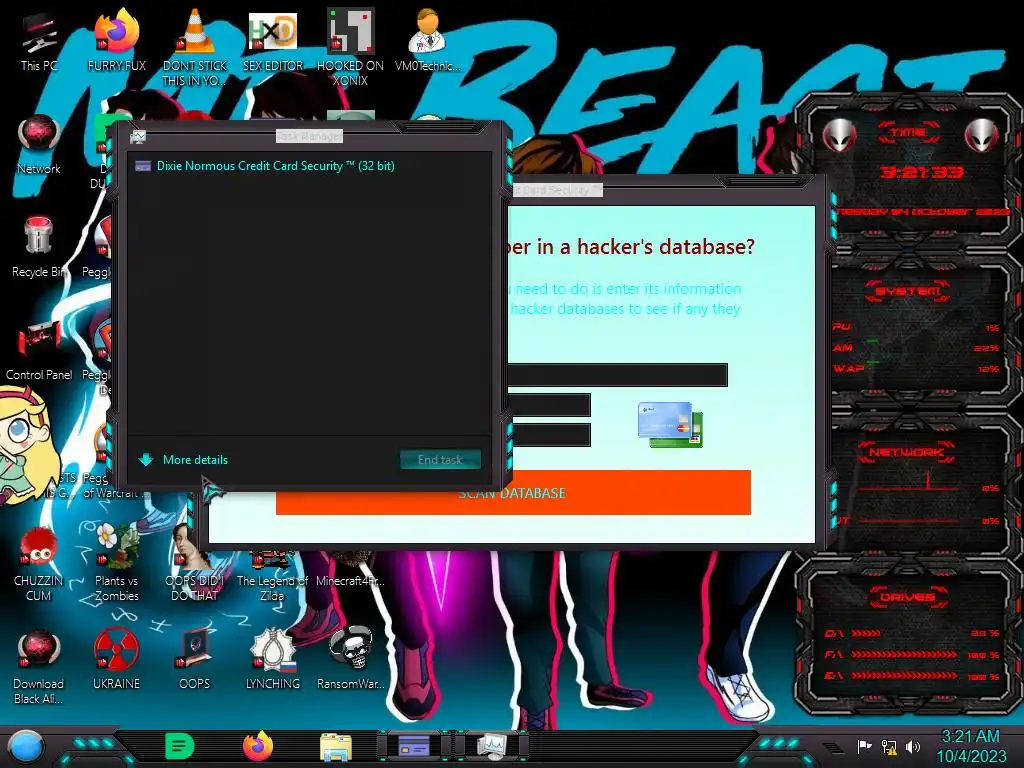Viewport: 1024px width, 768px height.
Task: Open the VM0Technic desktop shortcut
Action: point(427,40)
